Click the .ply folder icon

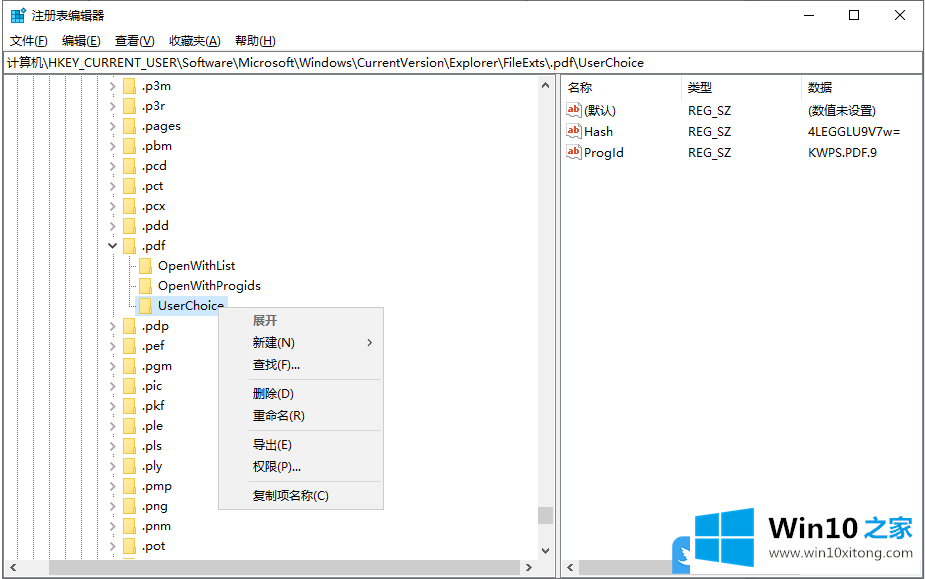click(x=129, y=466)
